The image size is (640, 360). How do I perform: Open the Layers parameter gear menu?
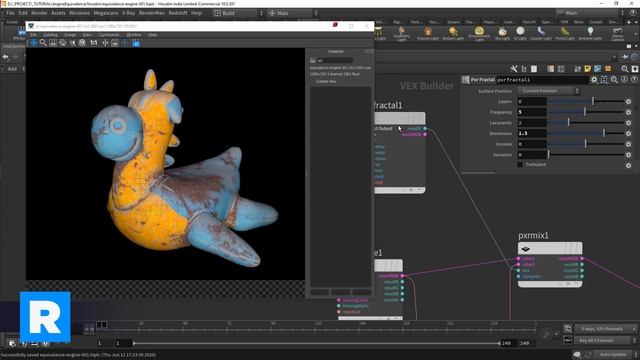629,101
